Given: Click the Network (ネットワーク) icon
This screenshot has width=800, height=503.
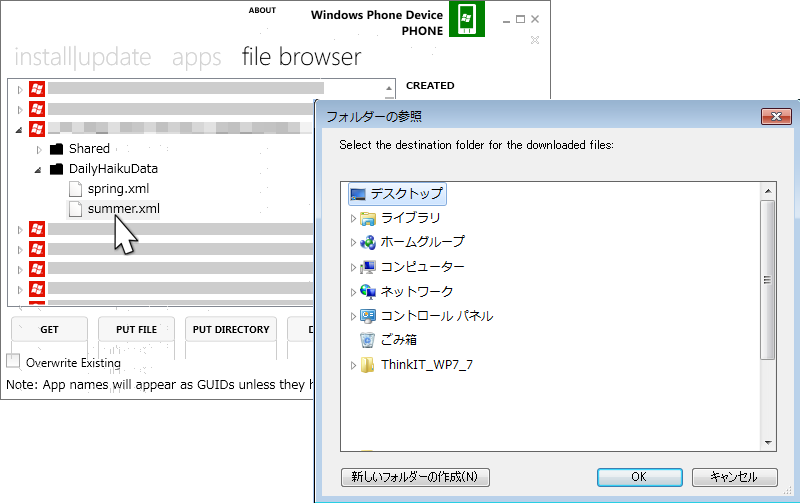Looking at the screenshot, I should [x=367, y=291].
